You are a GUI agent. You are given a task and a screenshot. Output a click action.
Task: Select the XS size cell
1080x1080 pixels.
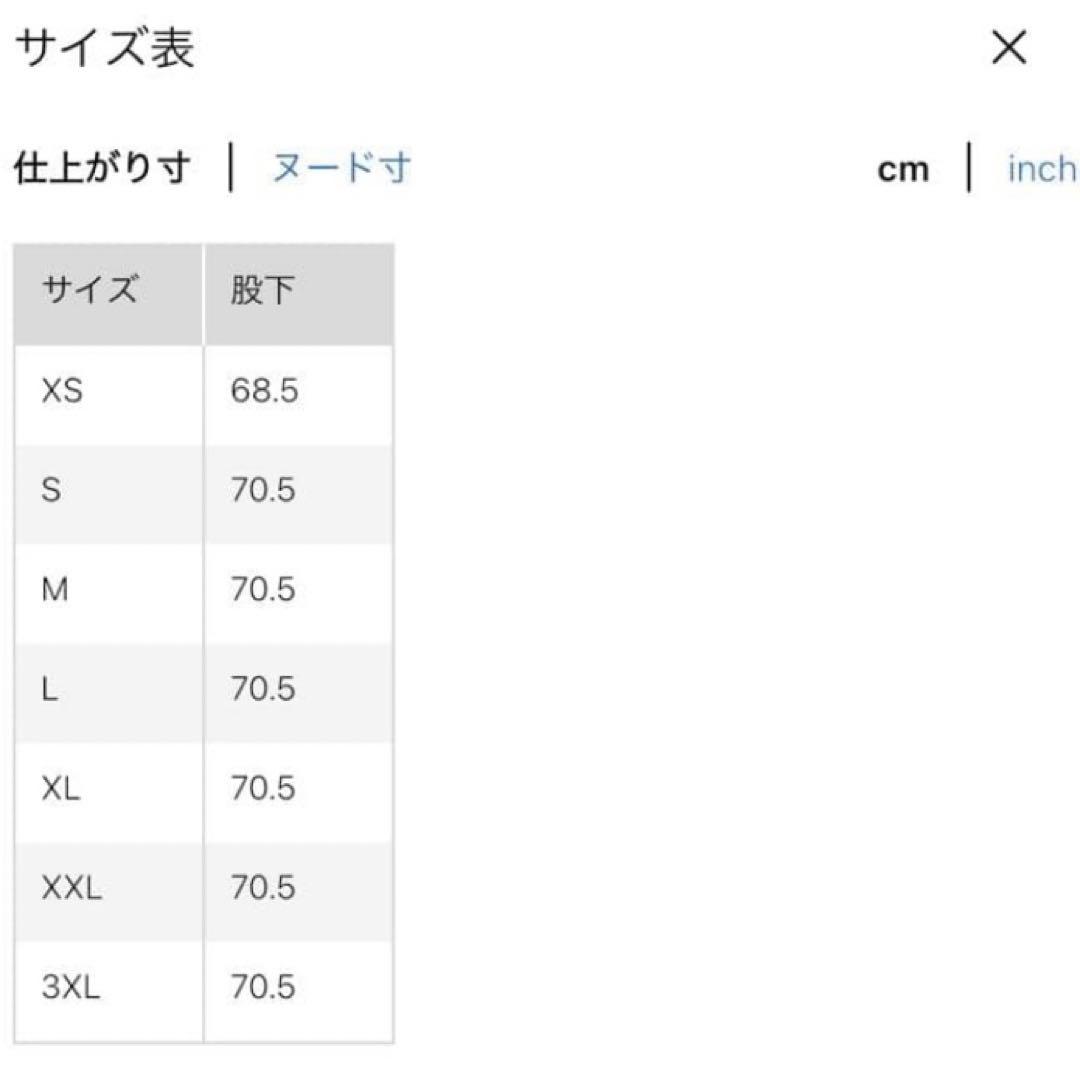click(x=62, y=391)
